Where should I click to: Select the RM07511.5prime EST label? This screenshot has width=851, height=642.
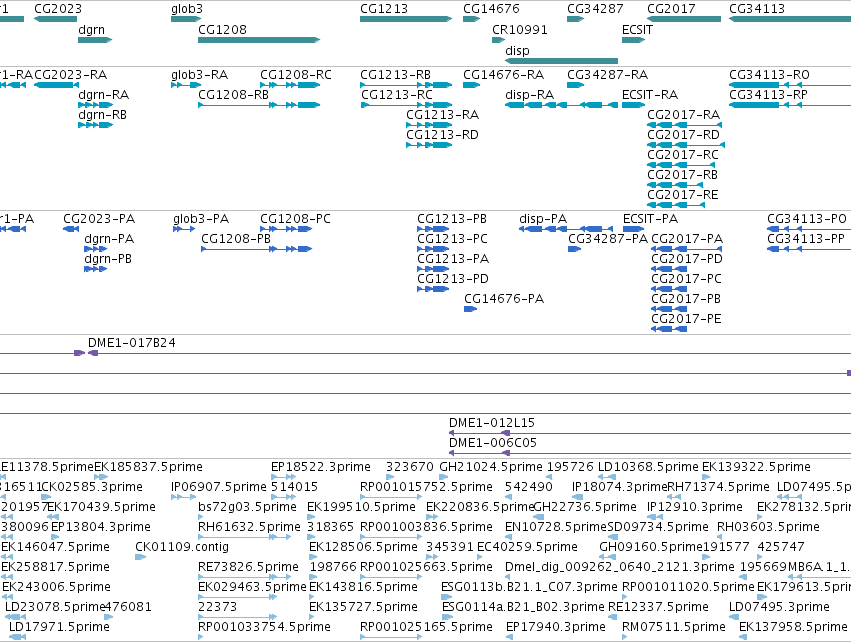(674, 627)
